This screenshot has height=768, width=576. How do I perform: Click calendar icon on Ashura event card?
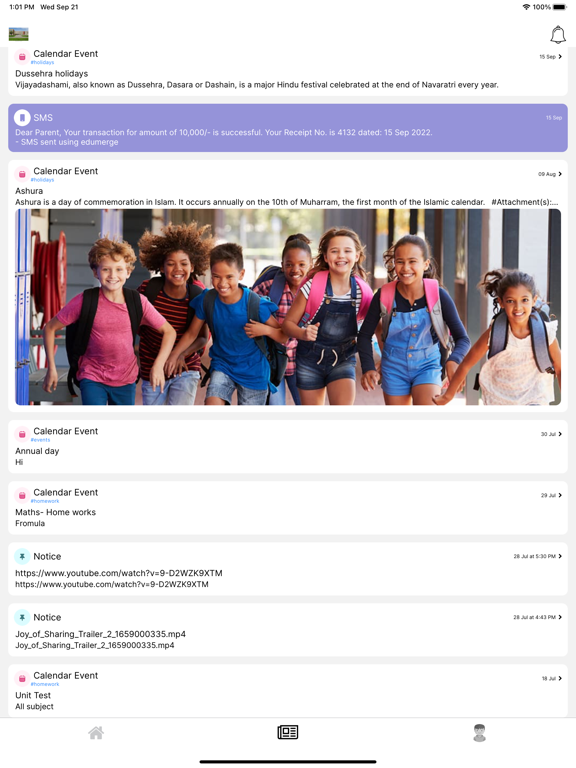click(22, 174)
